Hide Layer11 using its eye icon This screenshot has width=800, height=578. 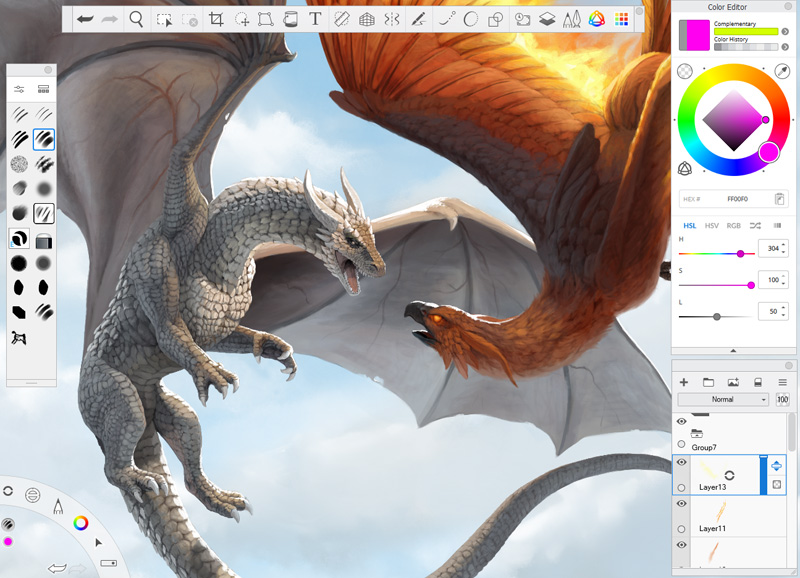pos(682,504)
